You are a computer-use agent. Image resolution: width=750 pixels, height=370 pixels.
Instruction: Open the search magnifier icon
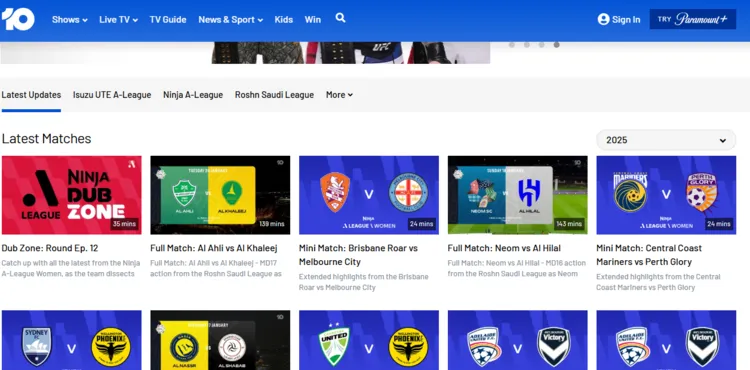340,18
